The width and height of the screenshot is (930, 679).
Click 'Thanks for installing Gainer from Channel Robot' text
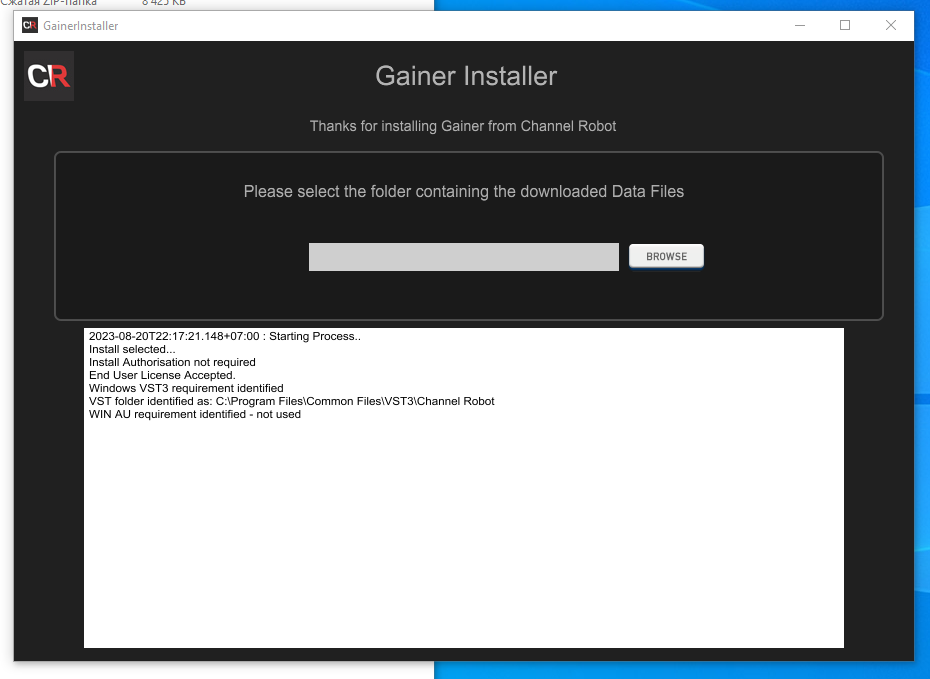tap(463, 126)
